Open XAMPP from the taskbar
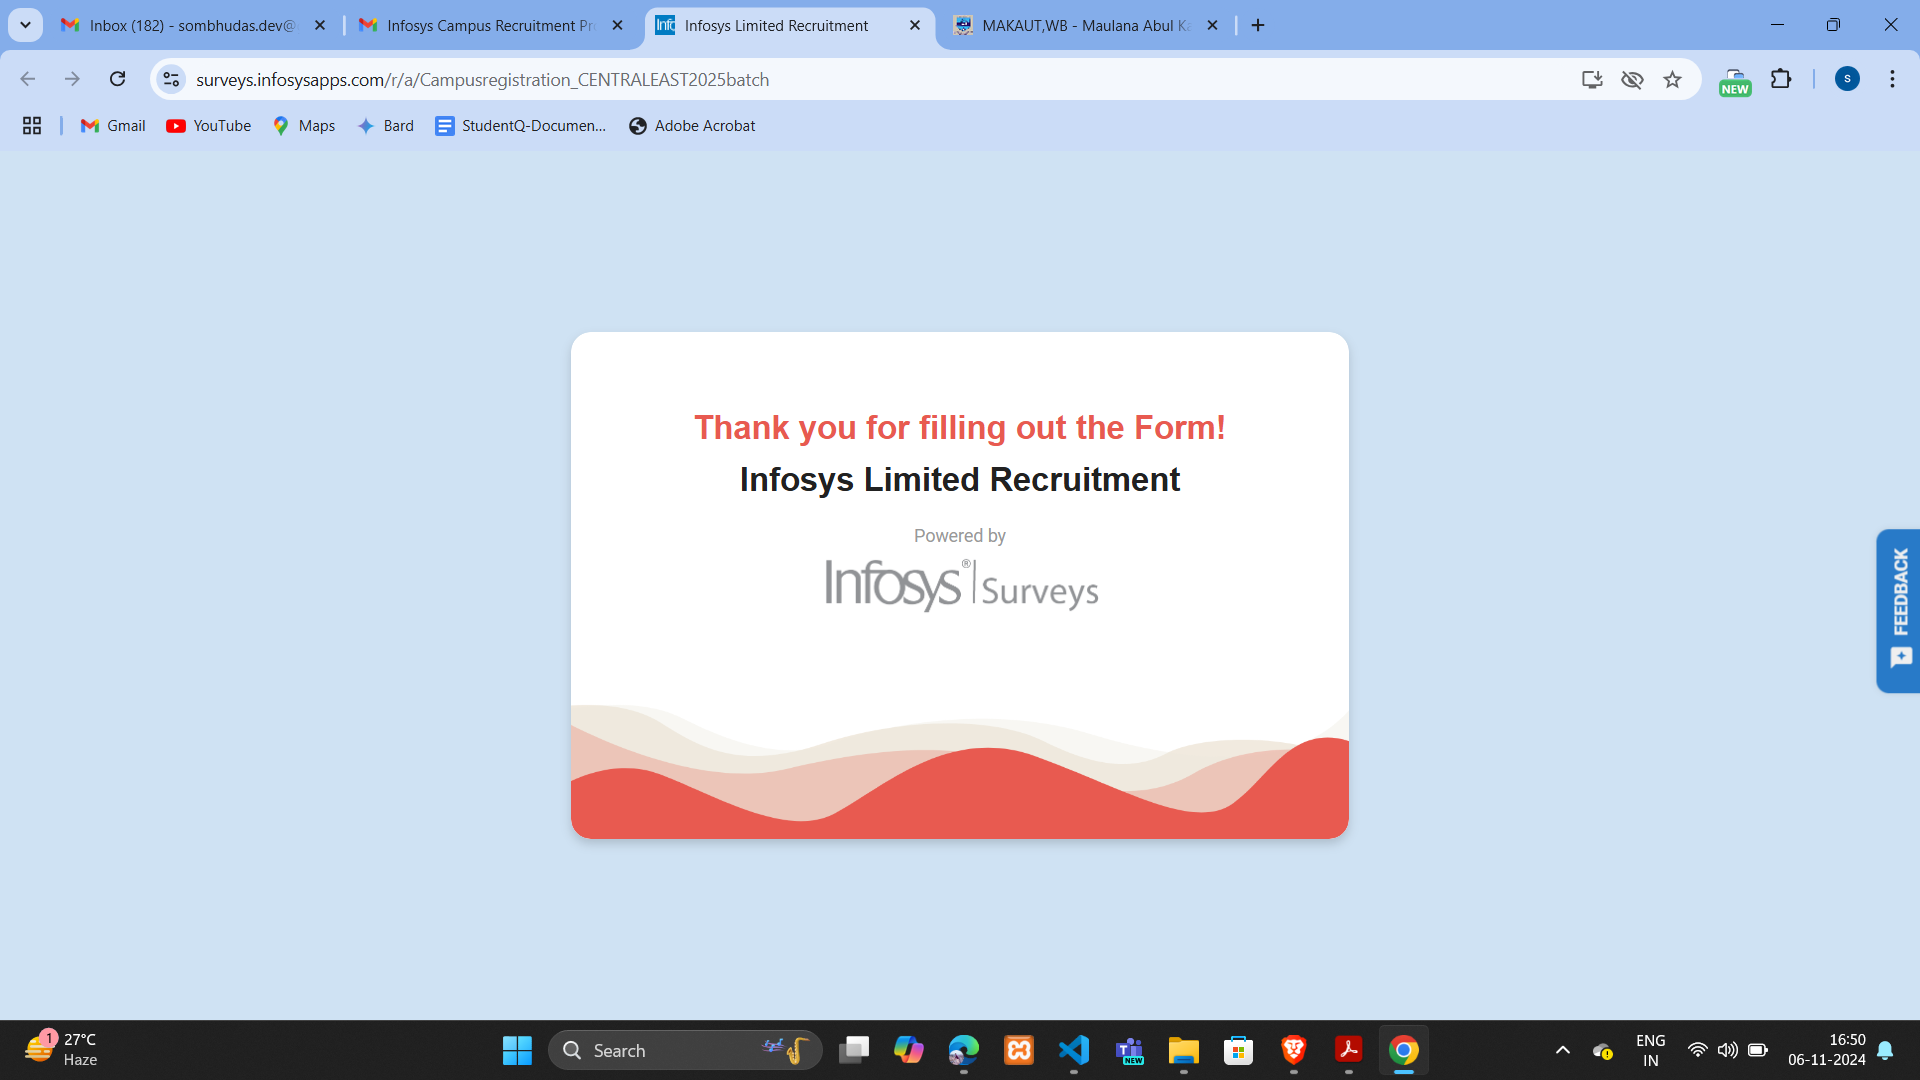Screen dimensions: 1920x1080 pyautogui.click(x=1018, y=1050)
